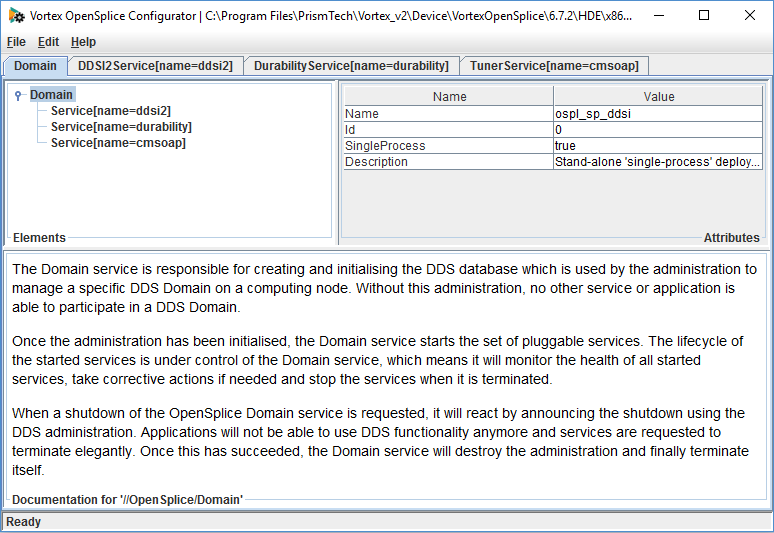Click the Name column header
This screenshot has width=774, height=533.
point(448,96)
